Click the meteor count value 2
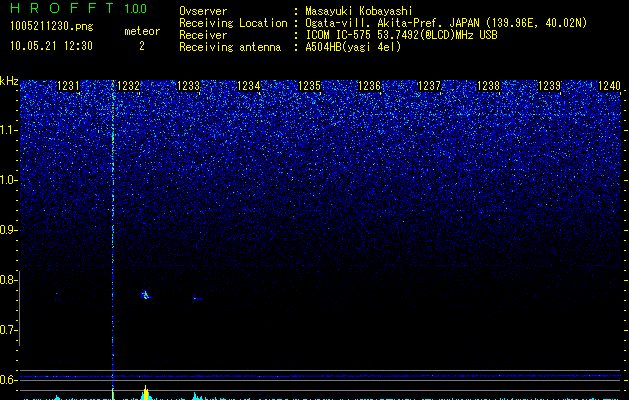Image resolution: width=629 pixels, height=400 pixels. (x=142, y=46)
